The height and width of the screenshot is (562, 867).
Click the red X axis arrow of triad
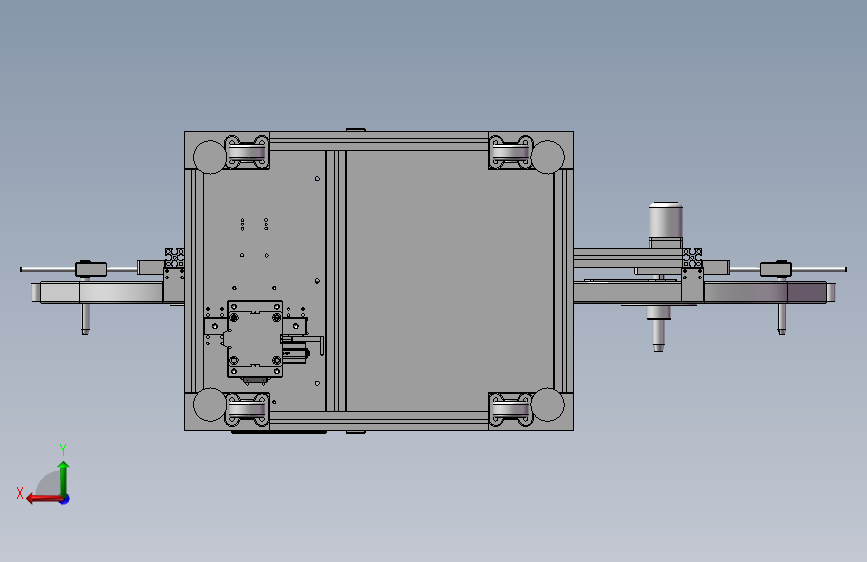[44, 499]
